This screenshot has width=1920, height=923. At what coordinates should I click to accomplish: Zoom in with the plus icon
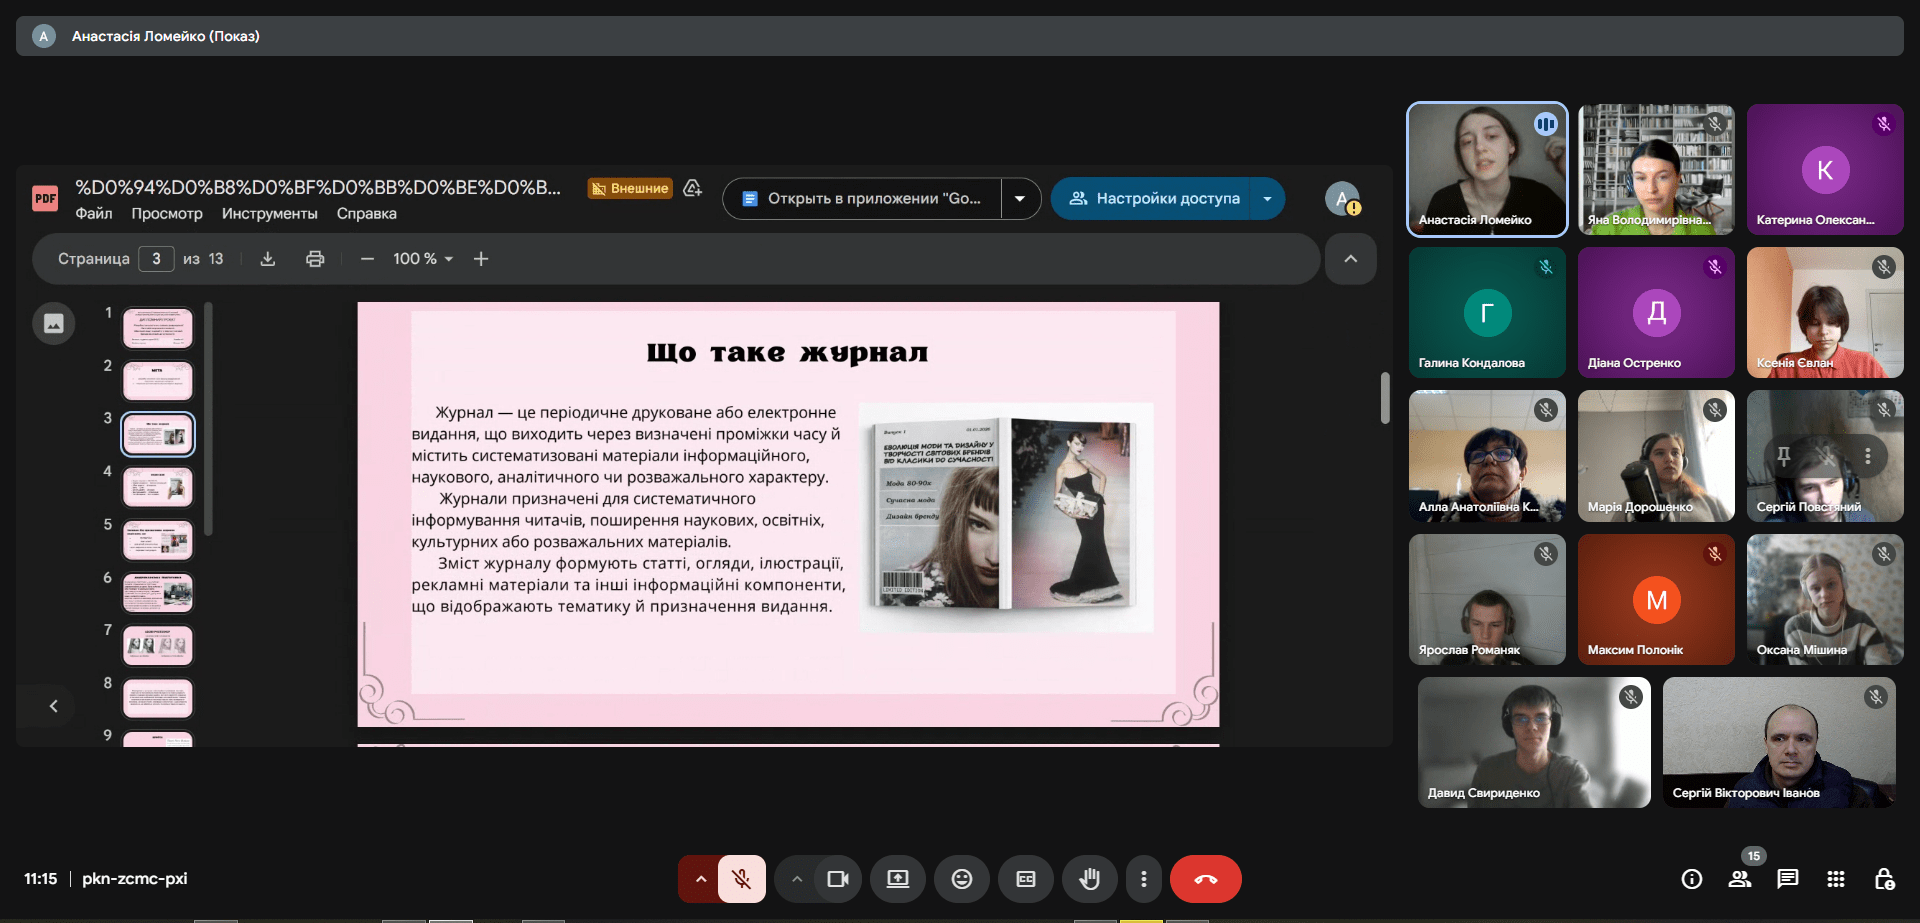(481, 259)
